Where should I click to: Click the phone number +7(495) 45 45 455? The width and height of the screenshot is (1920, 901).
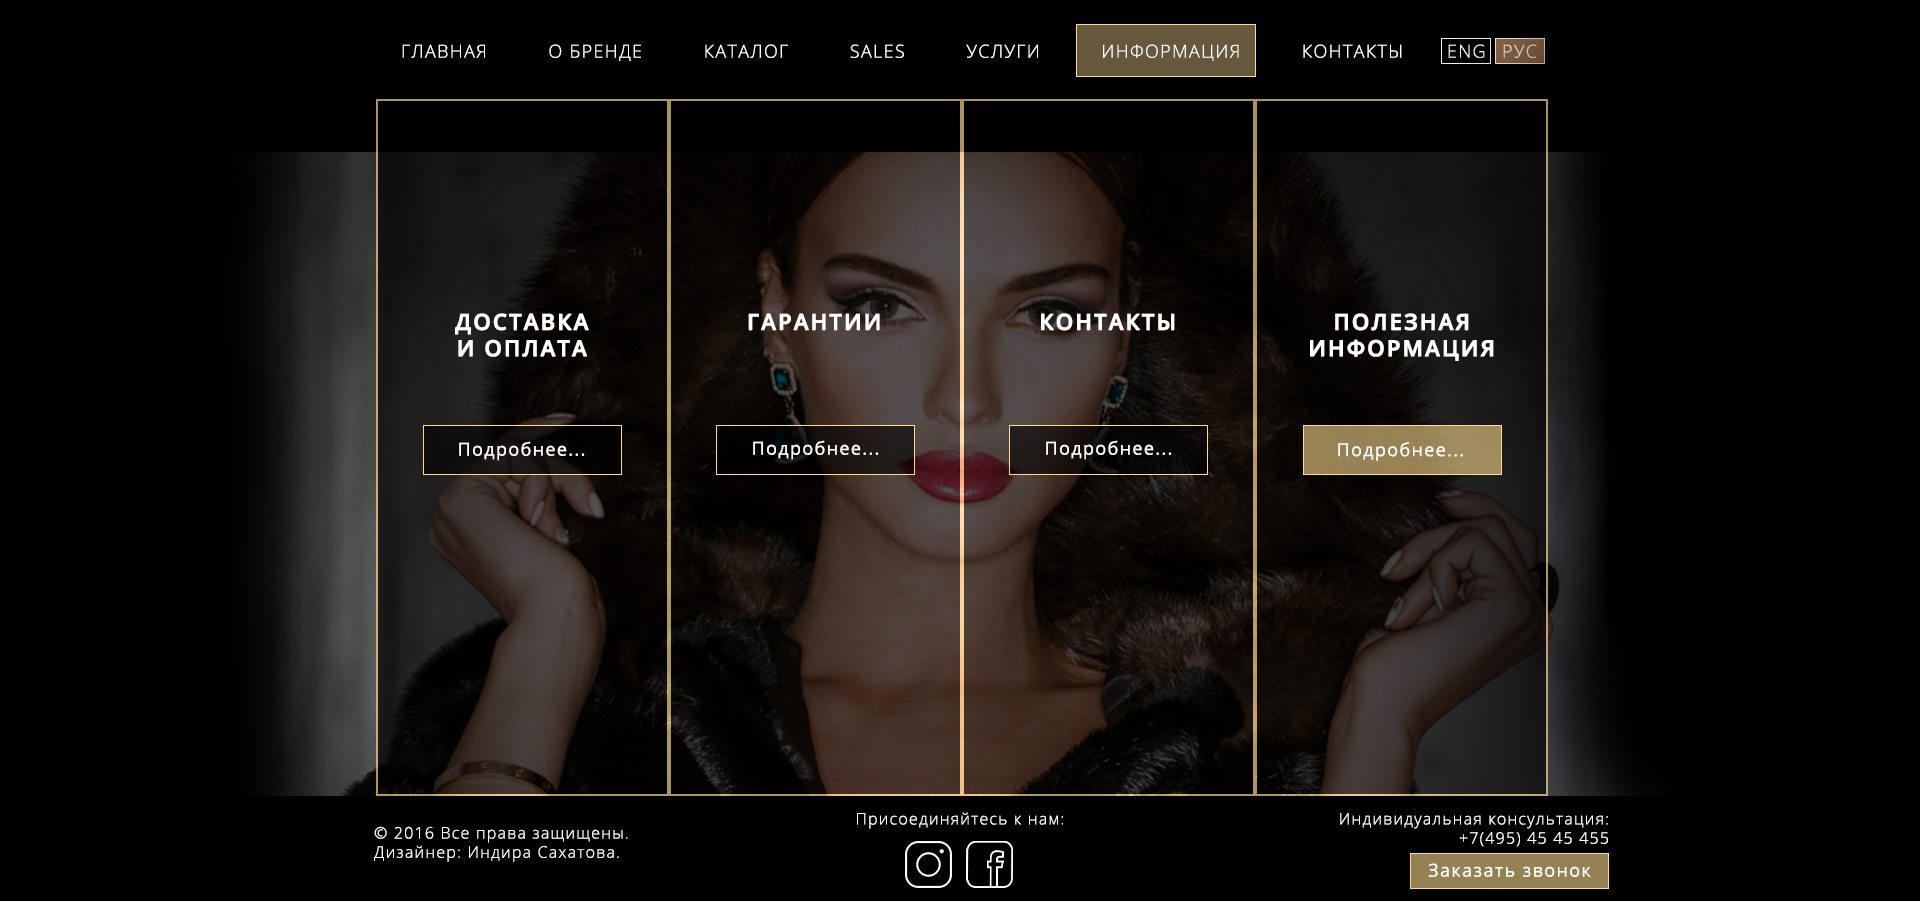click(x=1534, y=838)
